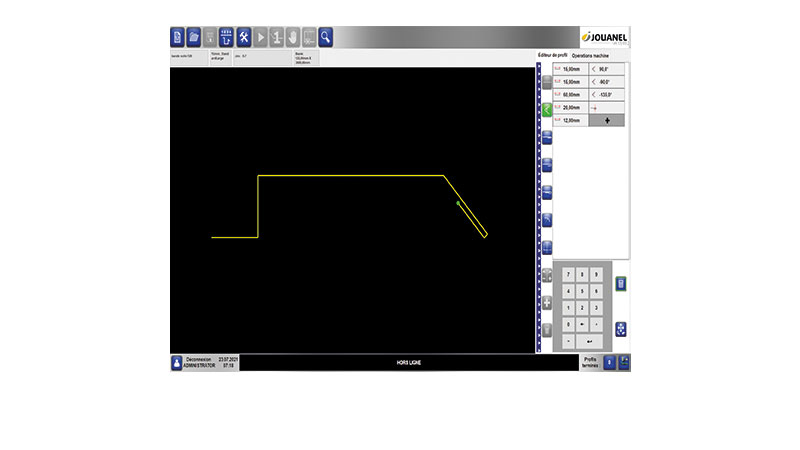Image resolution: width=800 pixels, height=450 pixels.
Task: Select the 60,00mm length field
Action: pyautogui.click(x=570, y=94)
